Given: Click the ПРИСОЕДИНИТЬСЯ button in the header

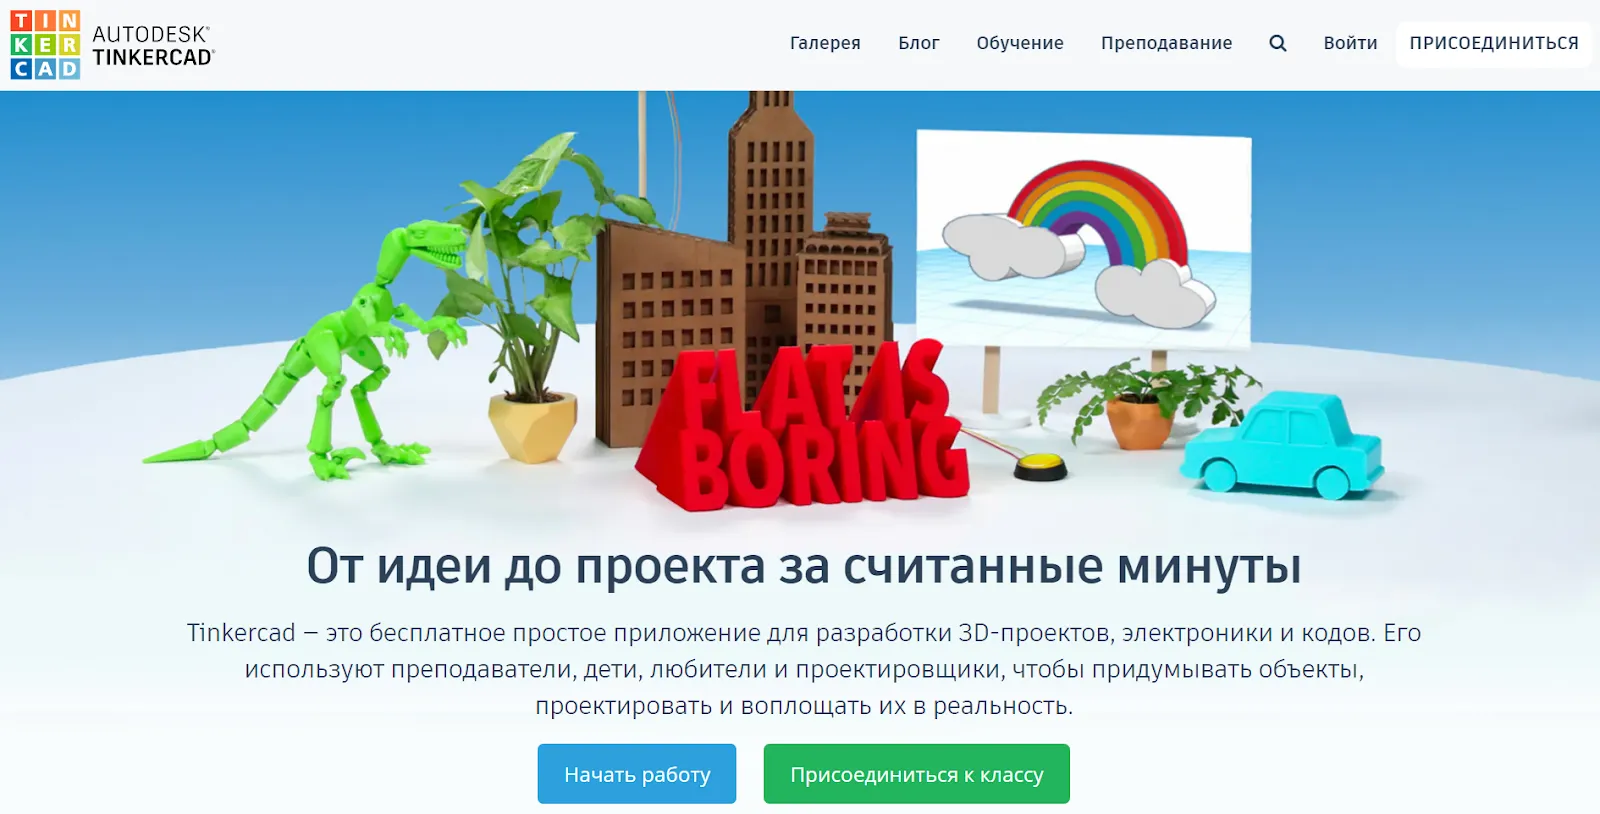Looking at the screenshot, I should tap(1494, 43).
